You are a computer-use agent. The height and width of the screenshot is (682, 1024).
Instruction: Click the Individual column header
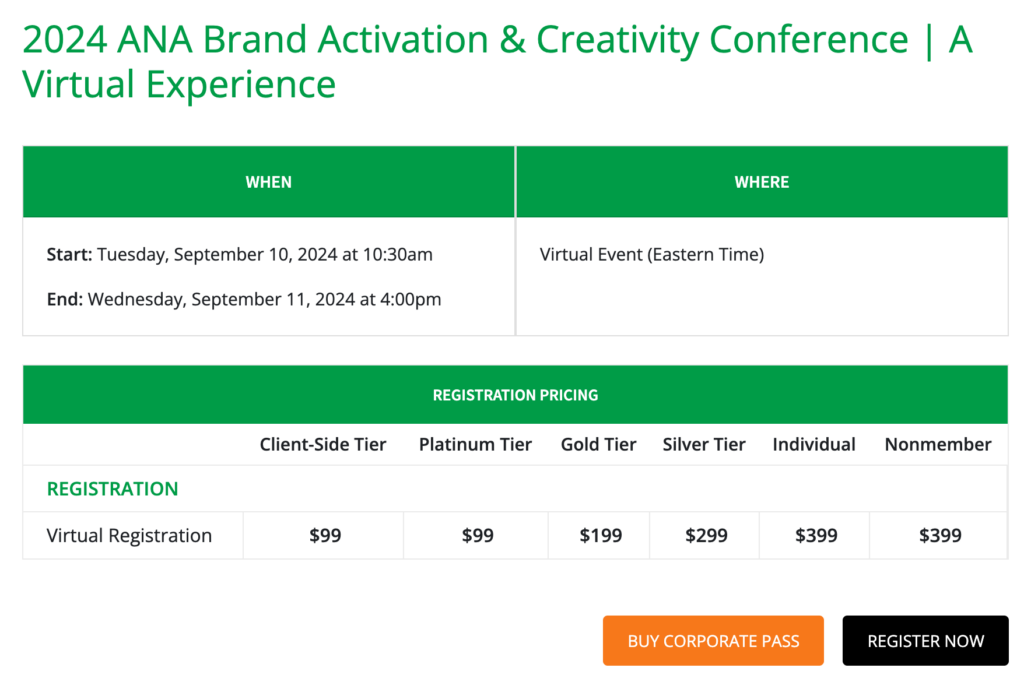pos(814,445)
